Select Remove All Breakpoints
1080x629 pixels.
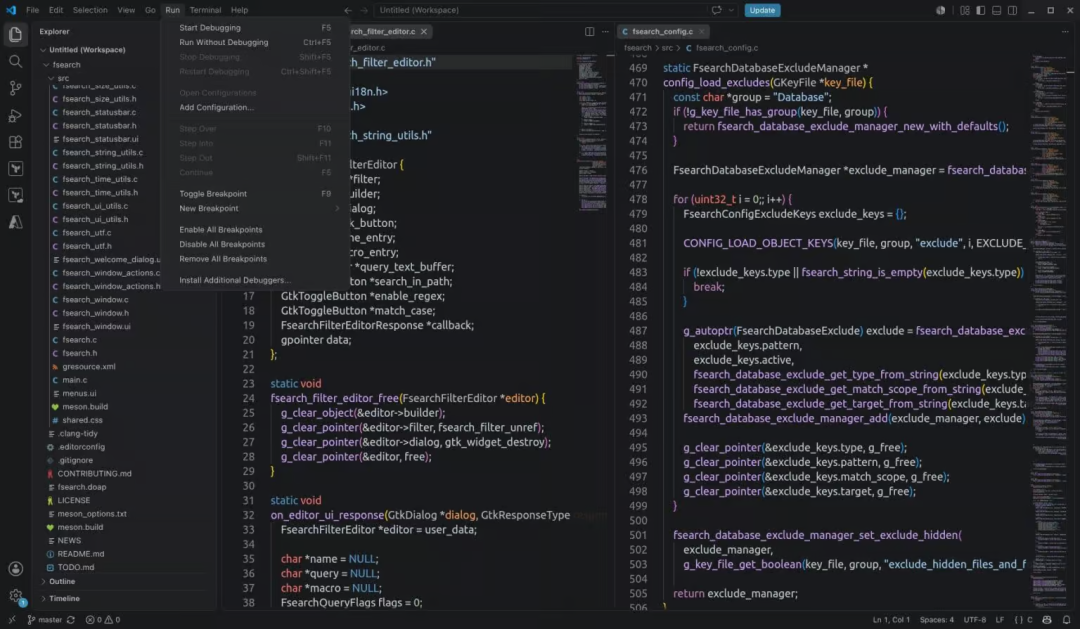[255, 259]
